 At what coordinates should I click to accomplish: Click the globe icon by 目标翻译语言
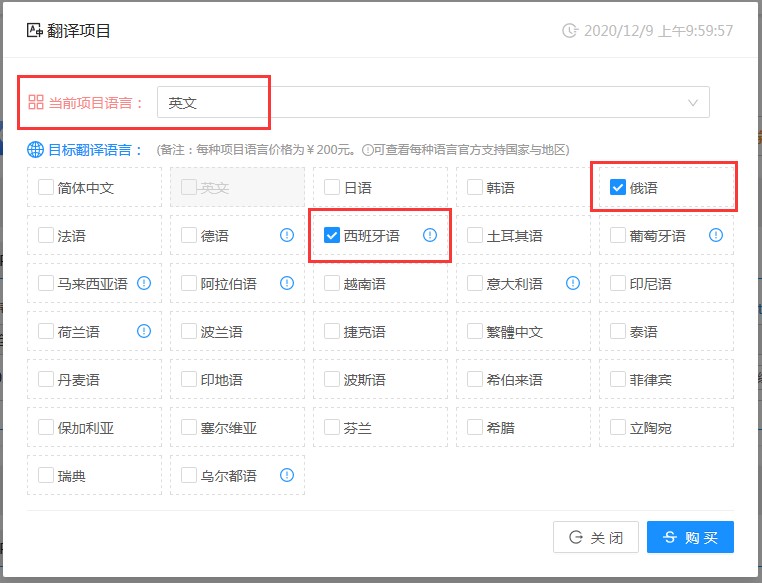(35, 150)
